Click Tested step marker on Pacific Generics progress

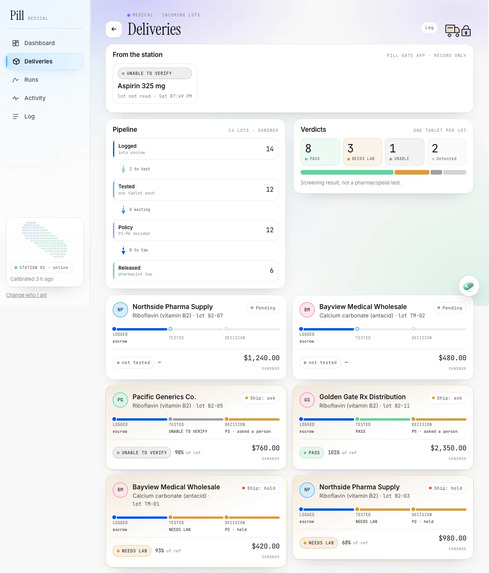click(170, 419)
